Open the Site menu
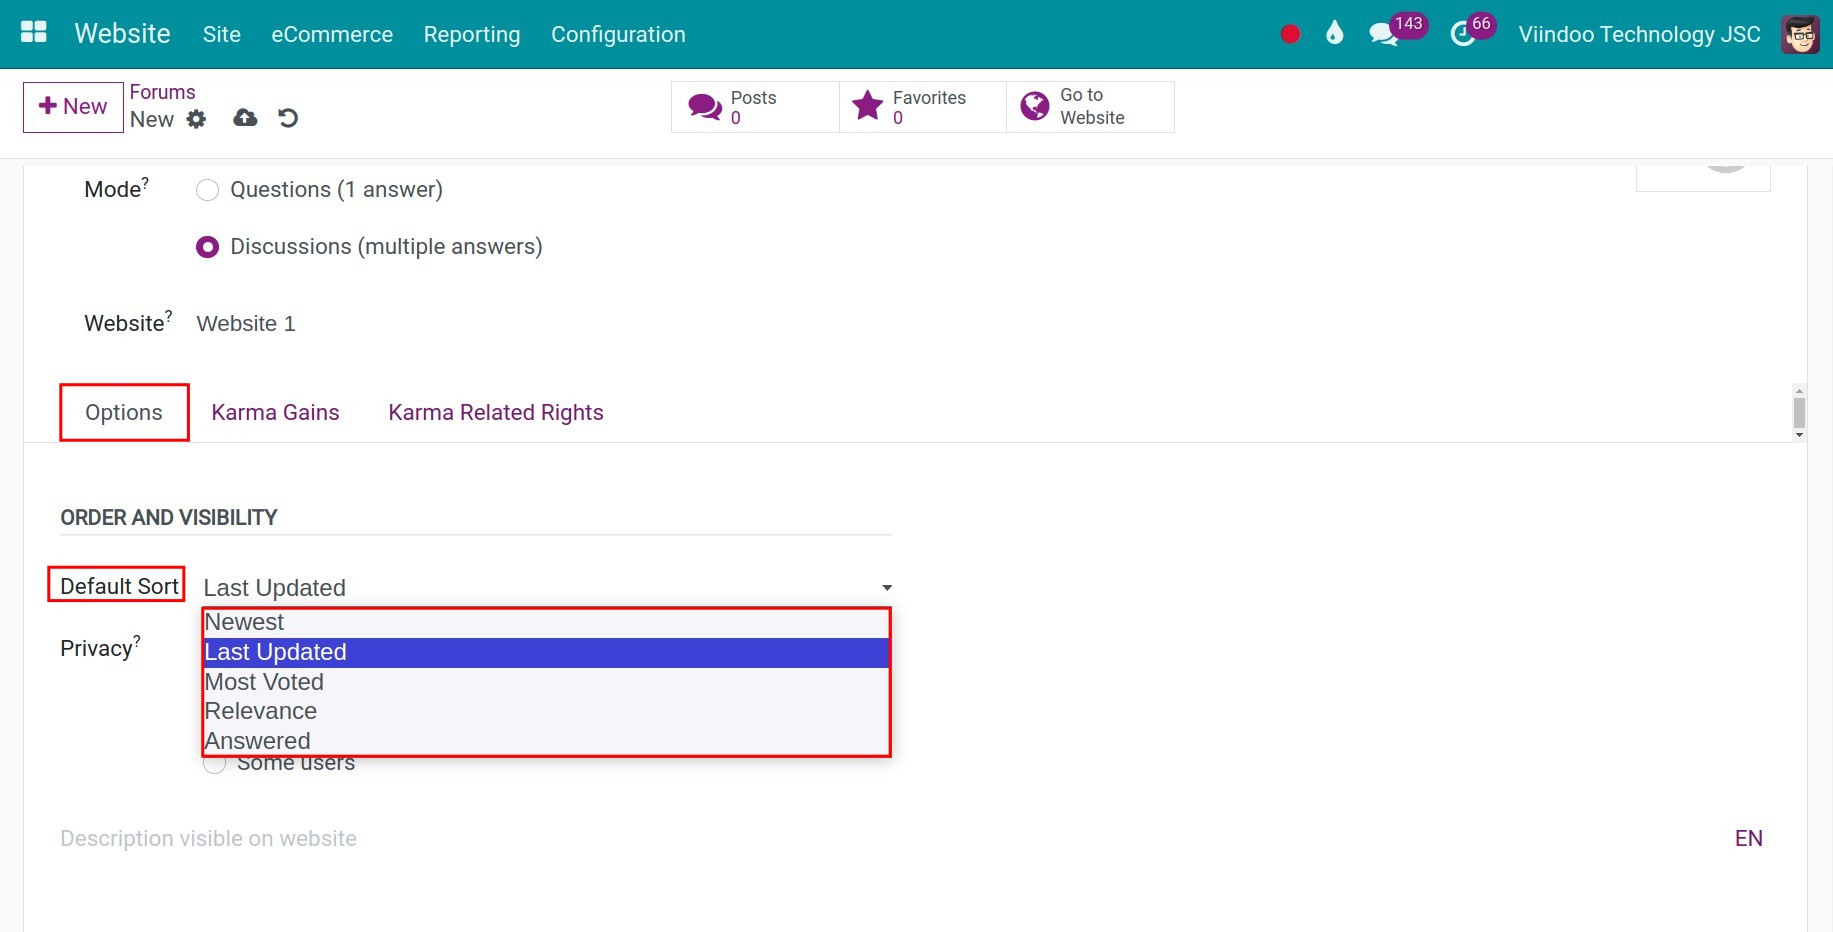This screenshot has width=1833, height=932. click(x=222, y=34)
